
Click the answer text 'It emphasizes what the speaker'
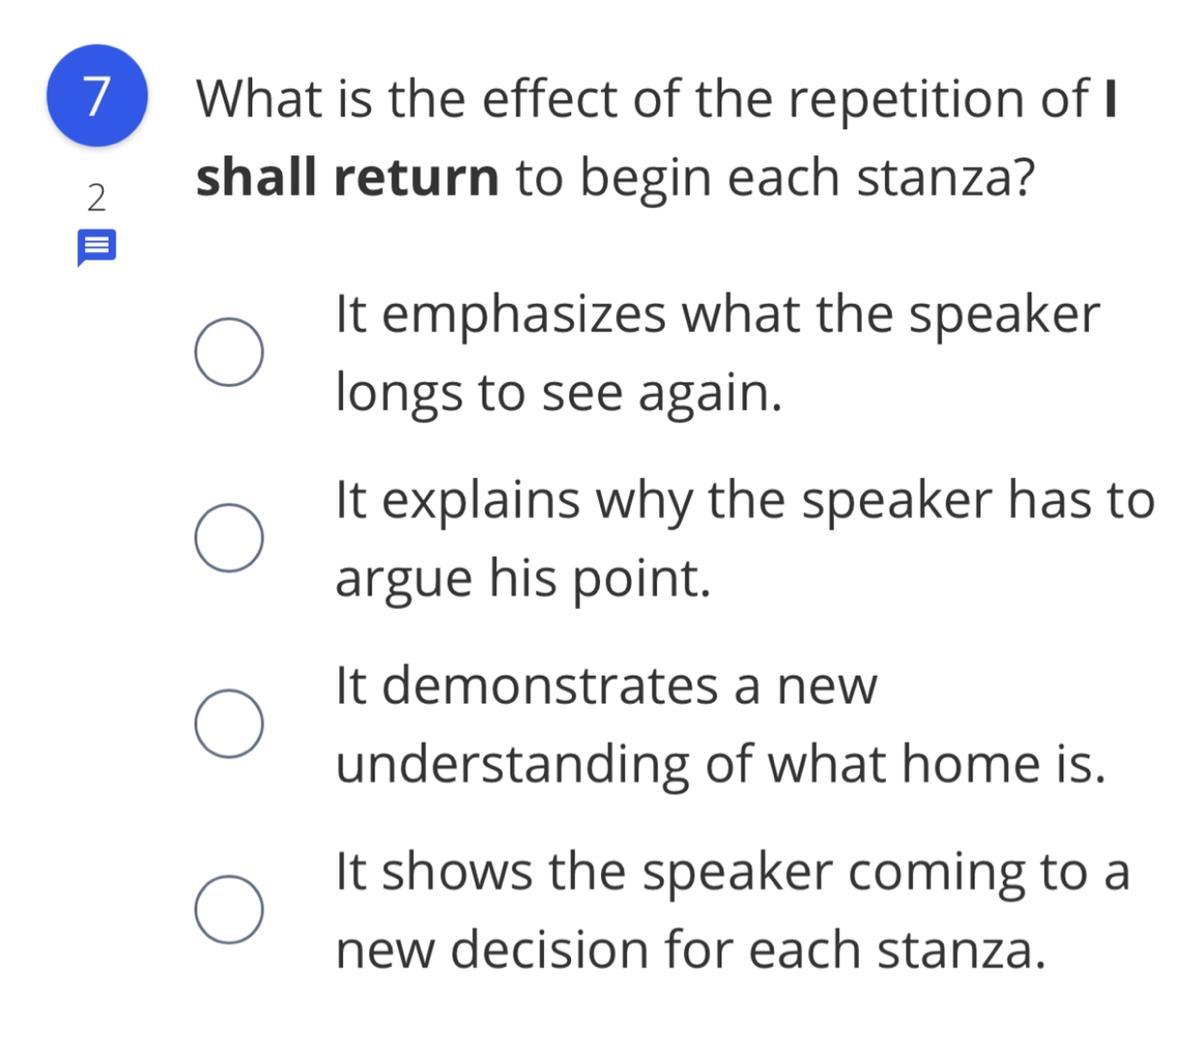click(717, 314)
